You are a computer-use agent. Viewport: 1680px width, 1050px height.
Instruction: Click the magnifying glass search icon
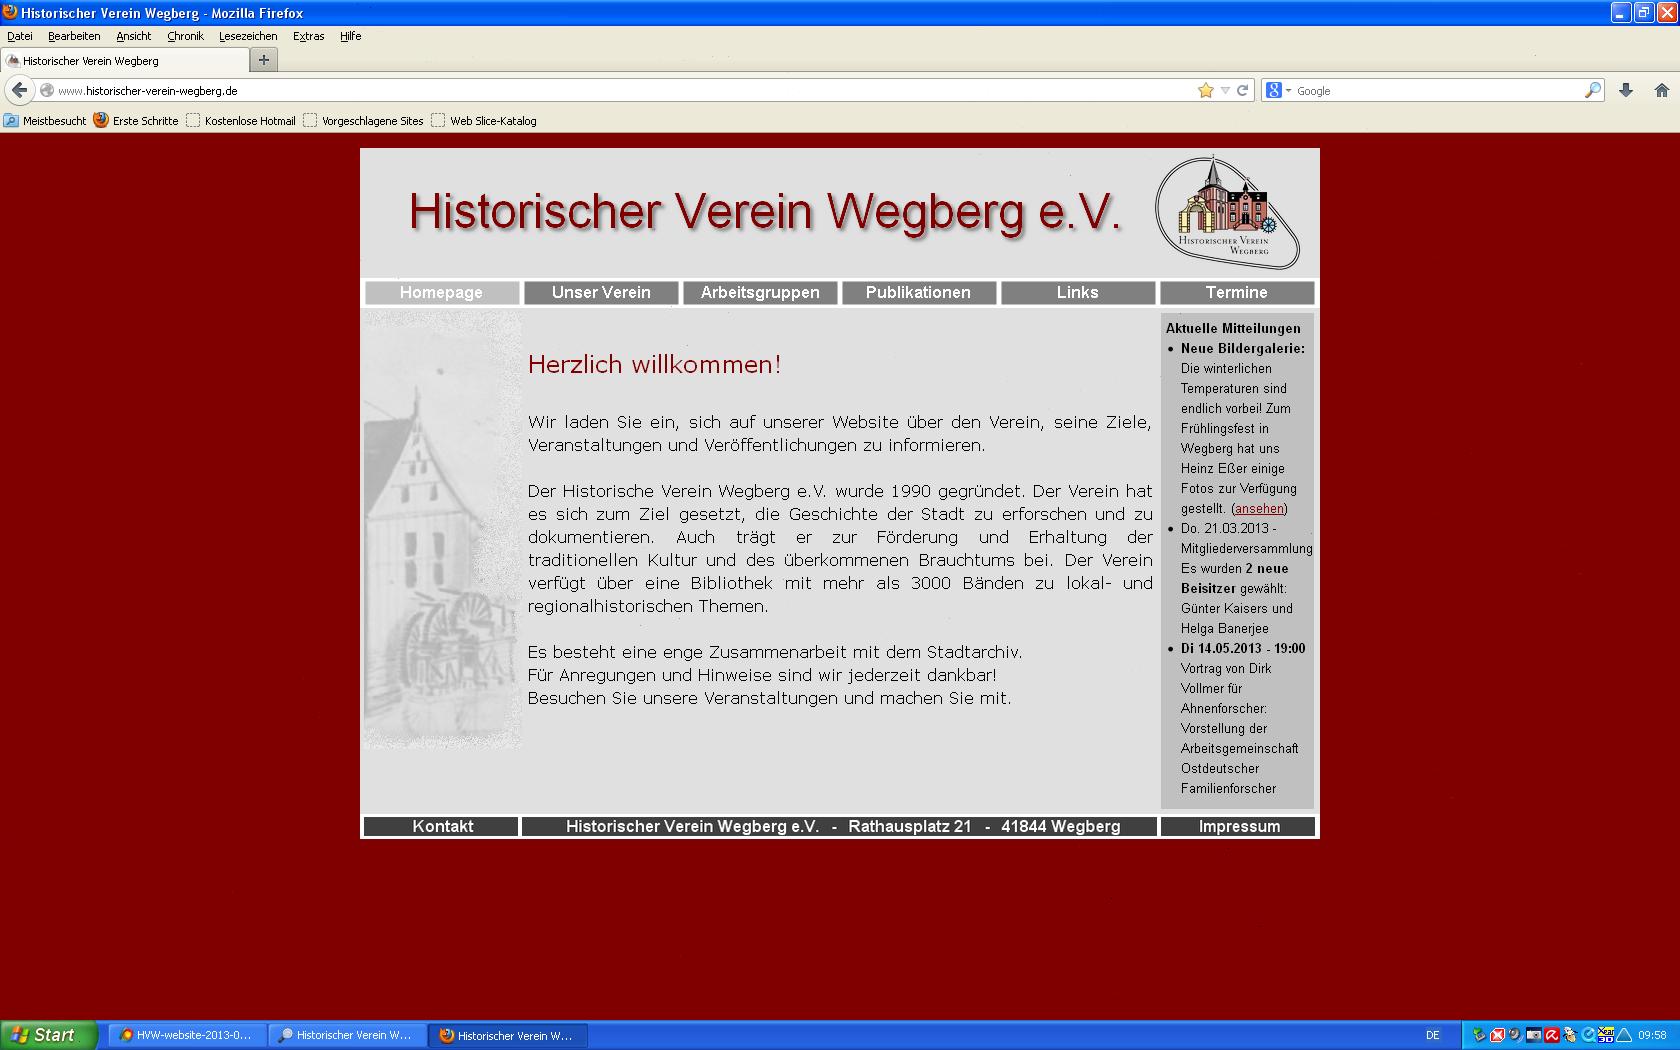[x=1592, y=91]
